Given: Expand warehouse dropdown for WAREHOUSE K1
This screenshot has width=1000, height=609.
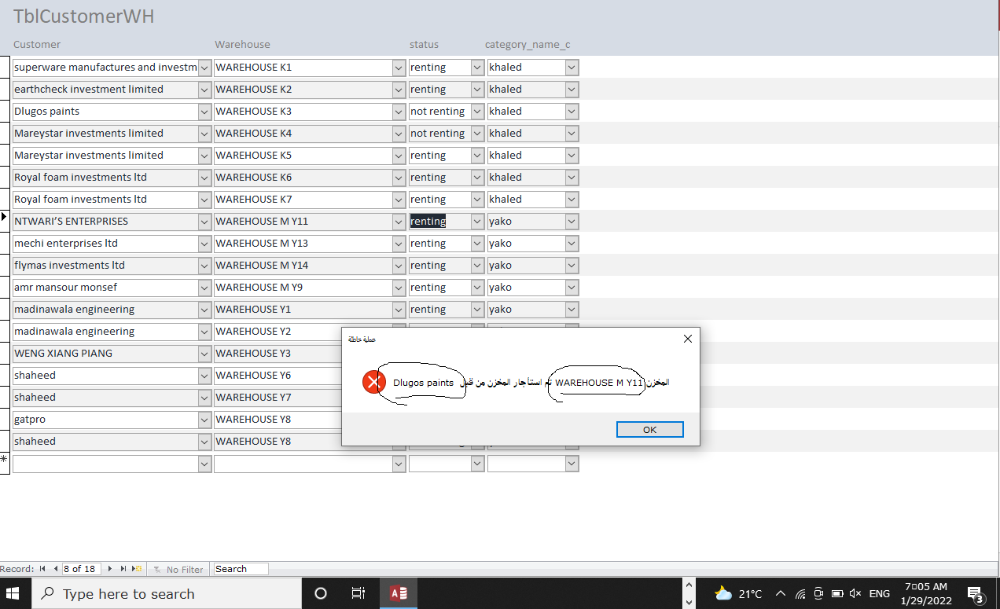Looking at the screenshot, I should click(399, 68).
